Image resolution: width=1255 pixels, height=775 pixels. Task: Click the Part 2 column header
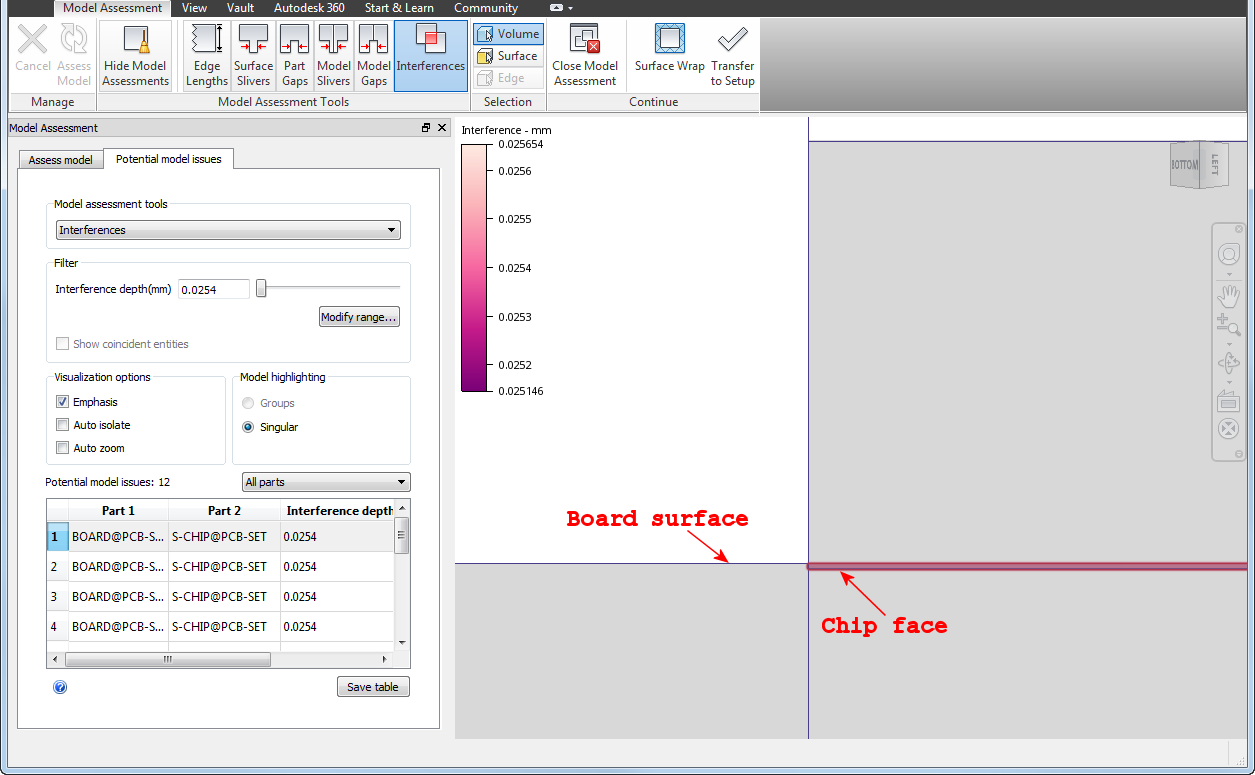224,511
